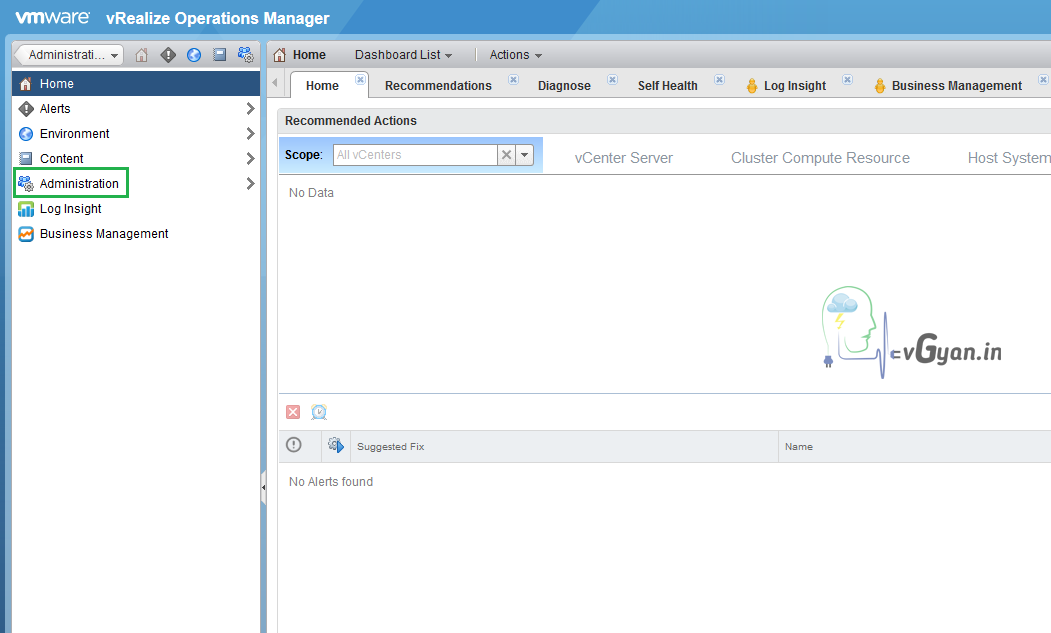This screenshot has height=633, width=1051.
Task: Select Content in the navigation list
Action: coord(136,158)
